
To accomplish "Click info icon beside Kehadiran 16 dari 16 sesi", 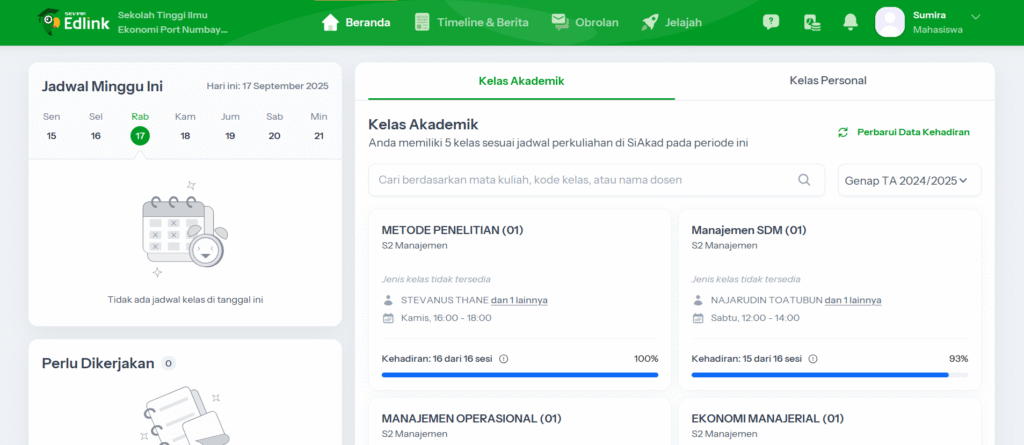I will [503, 359].
